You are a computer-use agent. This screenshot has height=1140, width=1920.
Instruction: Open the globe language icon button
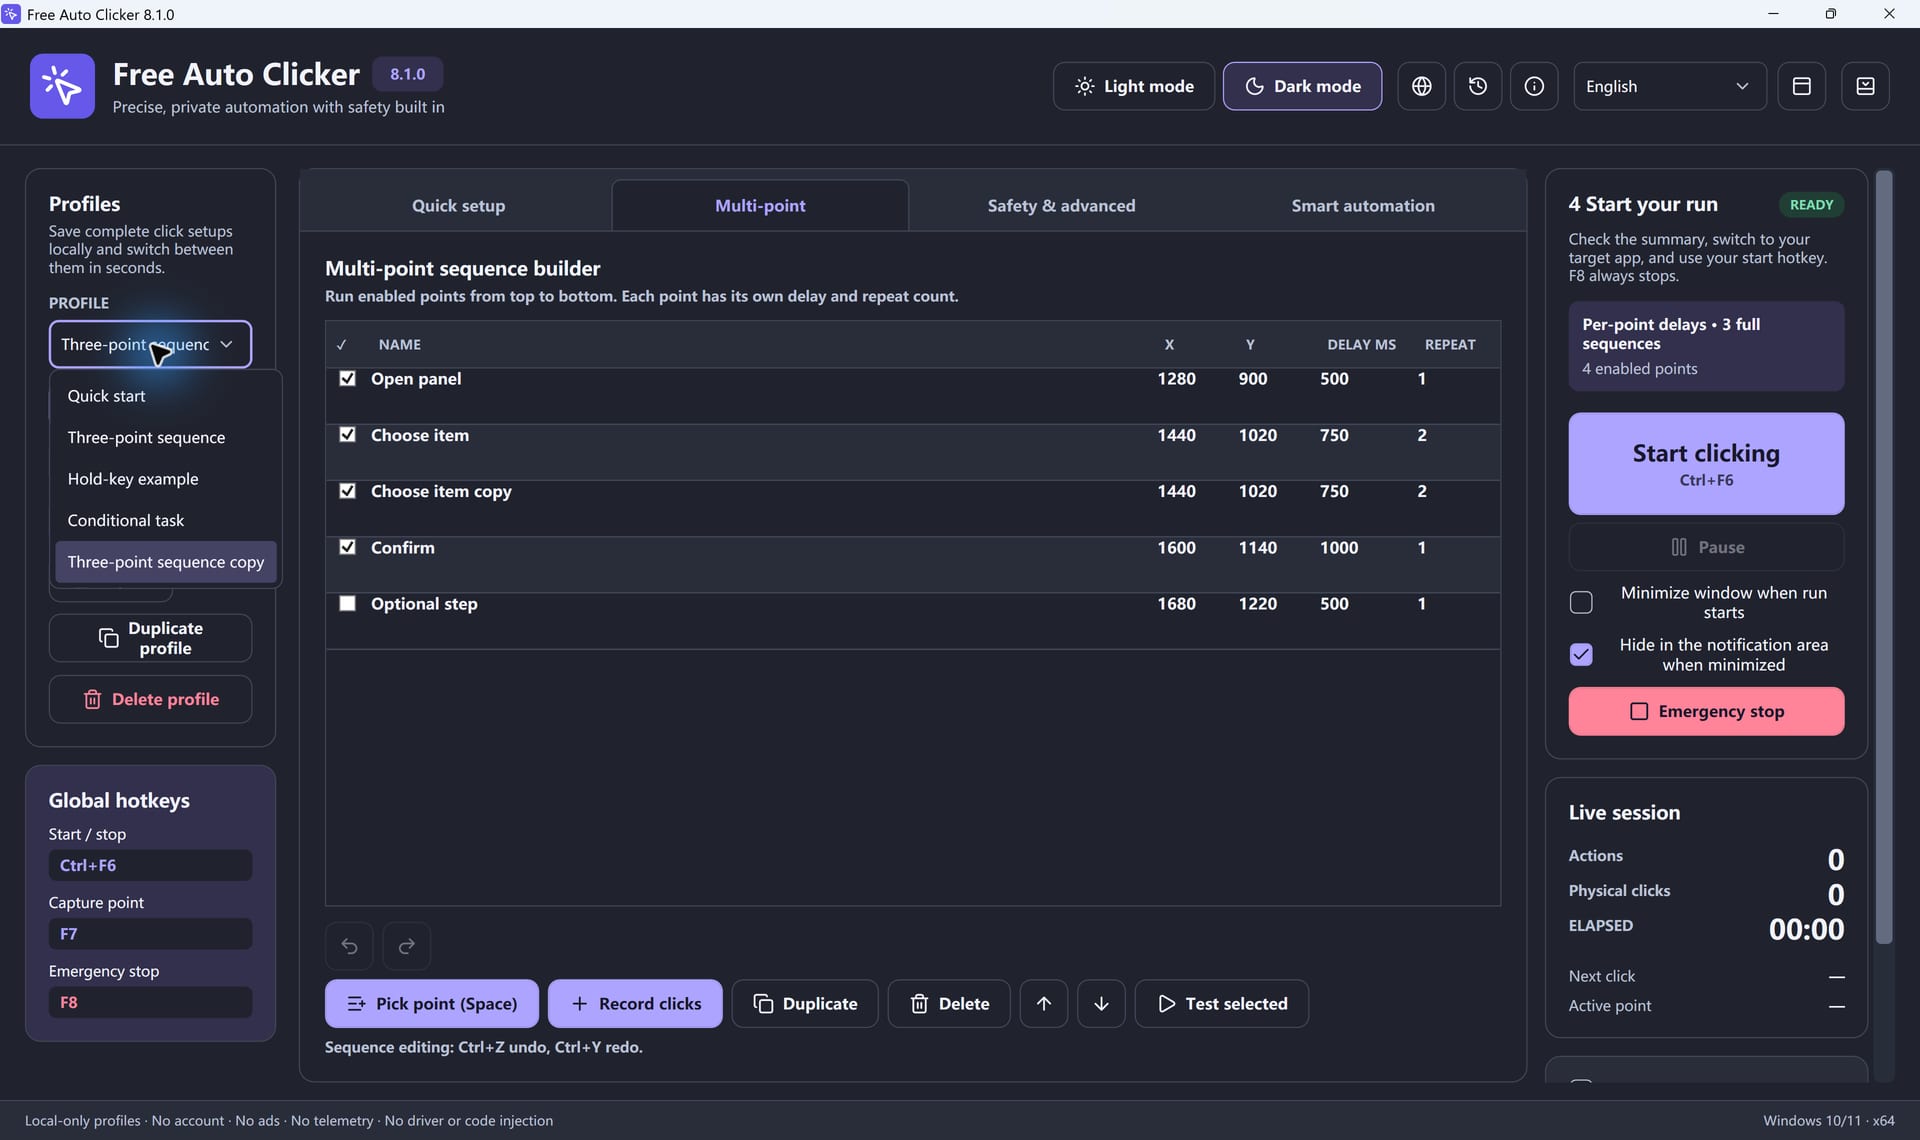[1421, 86]
